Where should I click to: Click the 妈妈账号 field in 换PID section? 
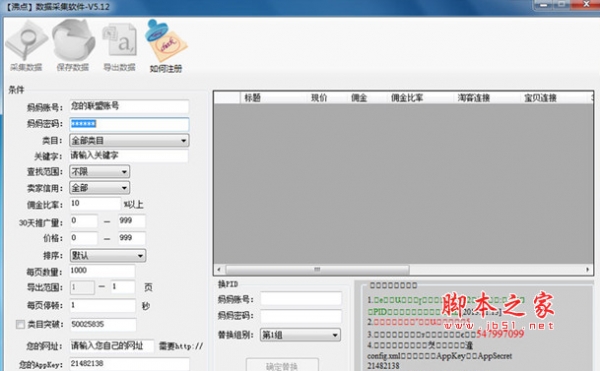point(301,298)
